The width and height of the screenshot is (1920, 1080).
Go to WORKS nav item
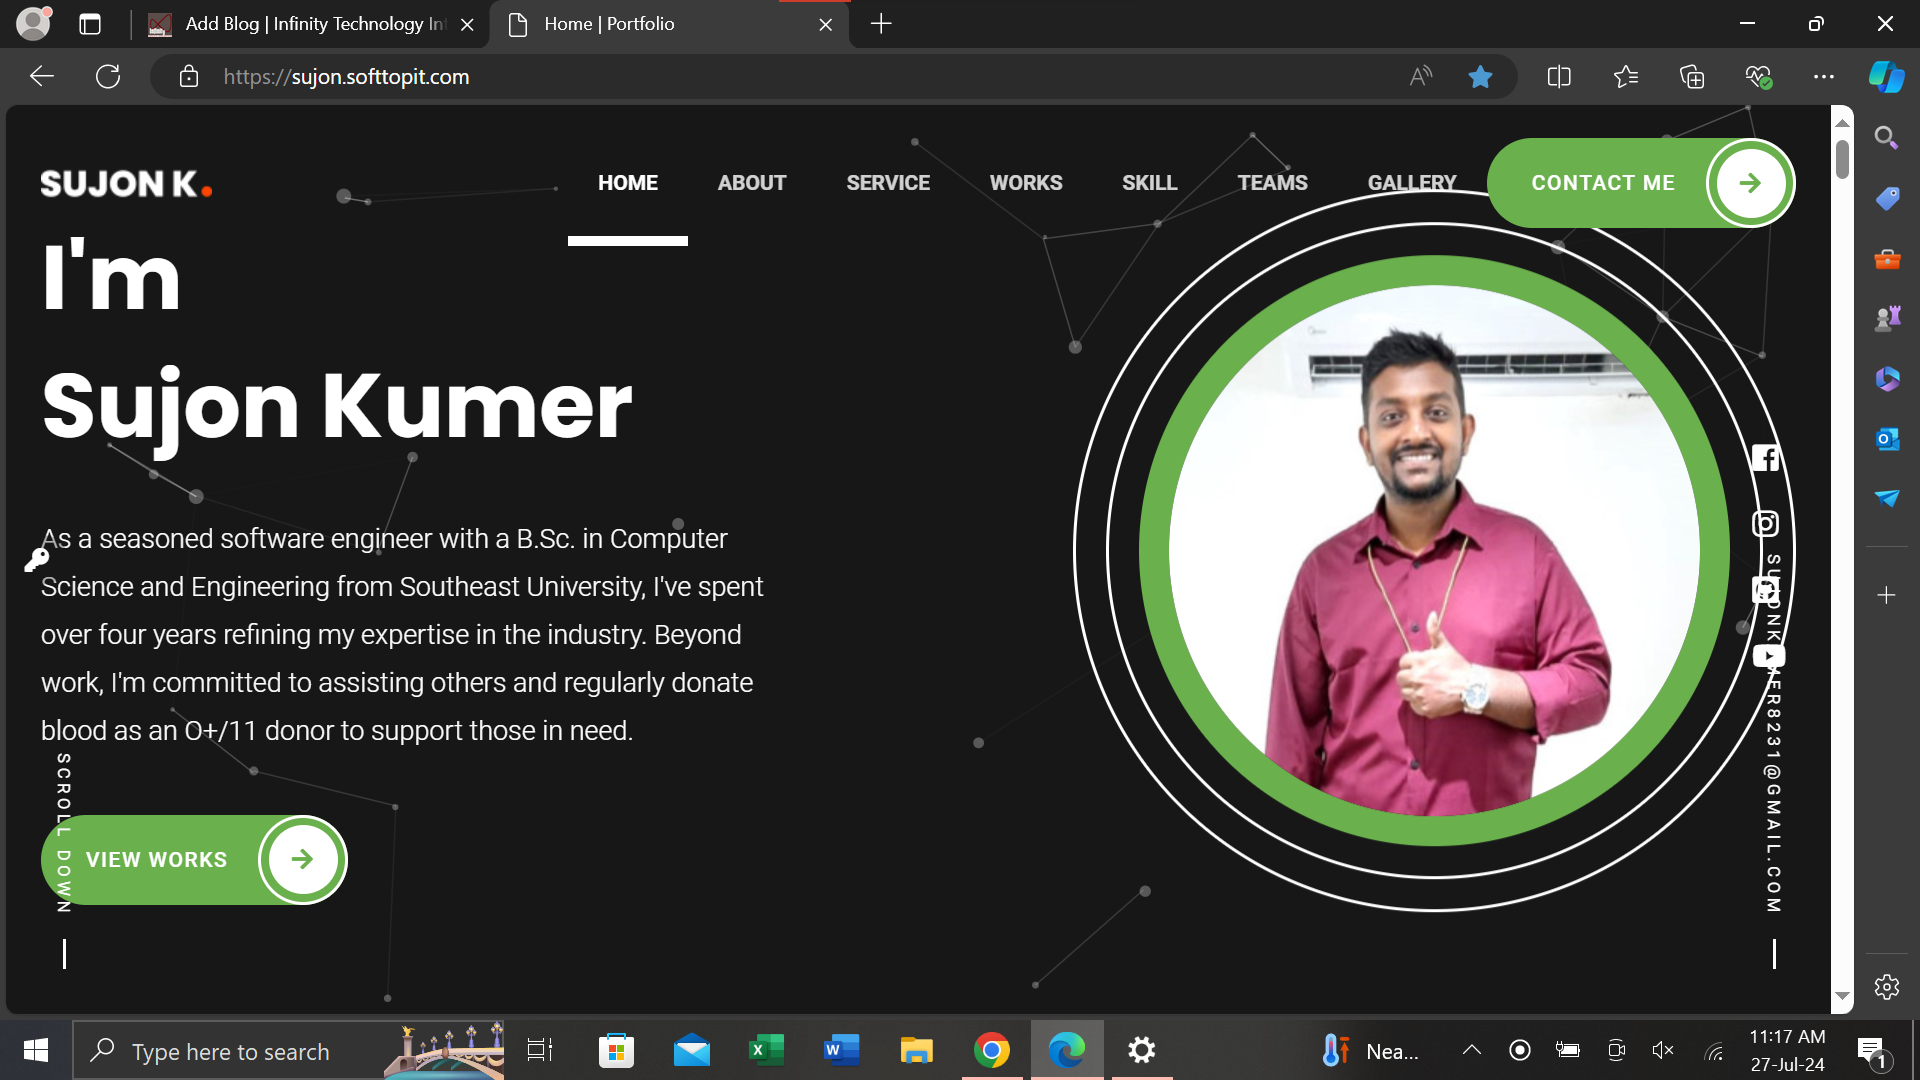pos(1026,183)
